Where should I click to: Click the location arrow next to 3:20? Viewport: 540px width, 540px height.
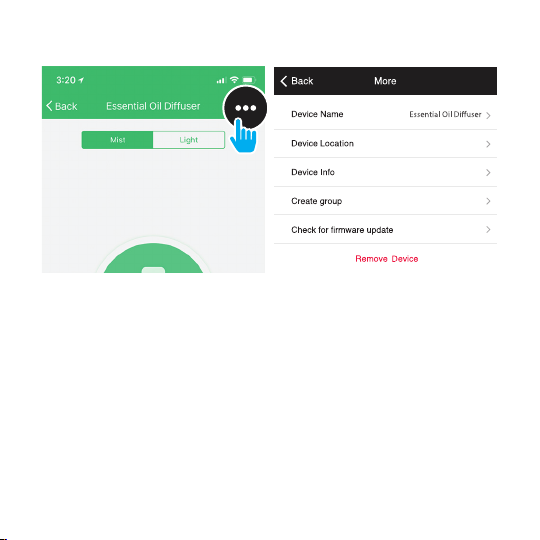point(81,80)
